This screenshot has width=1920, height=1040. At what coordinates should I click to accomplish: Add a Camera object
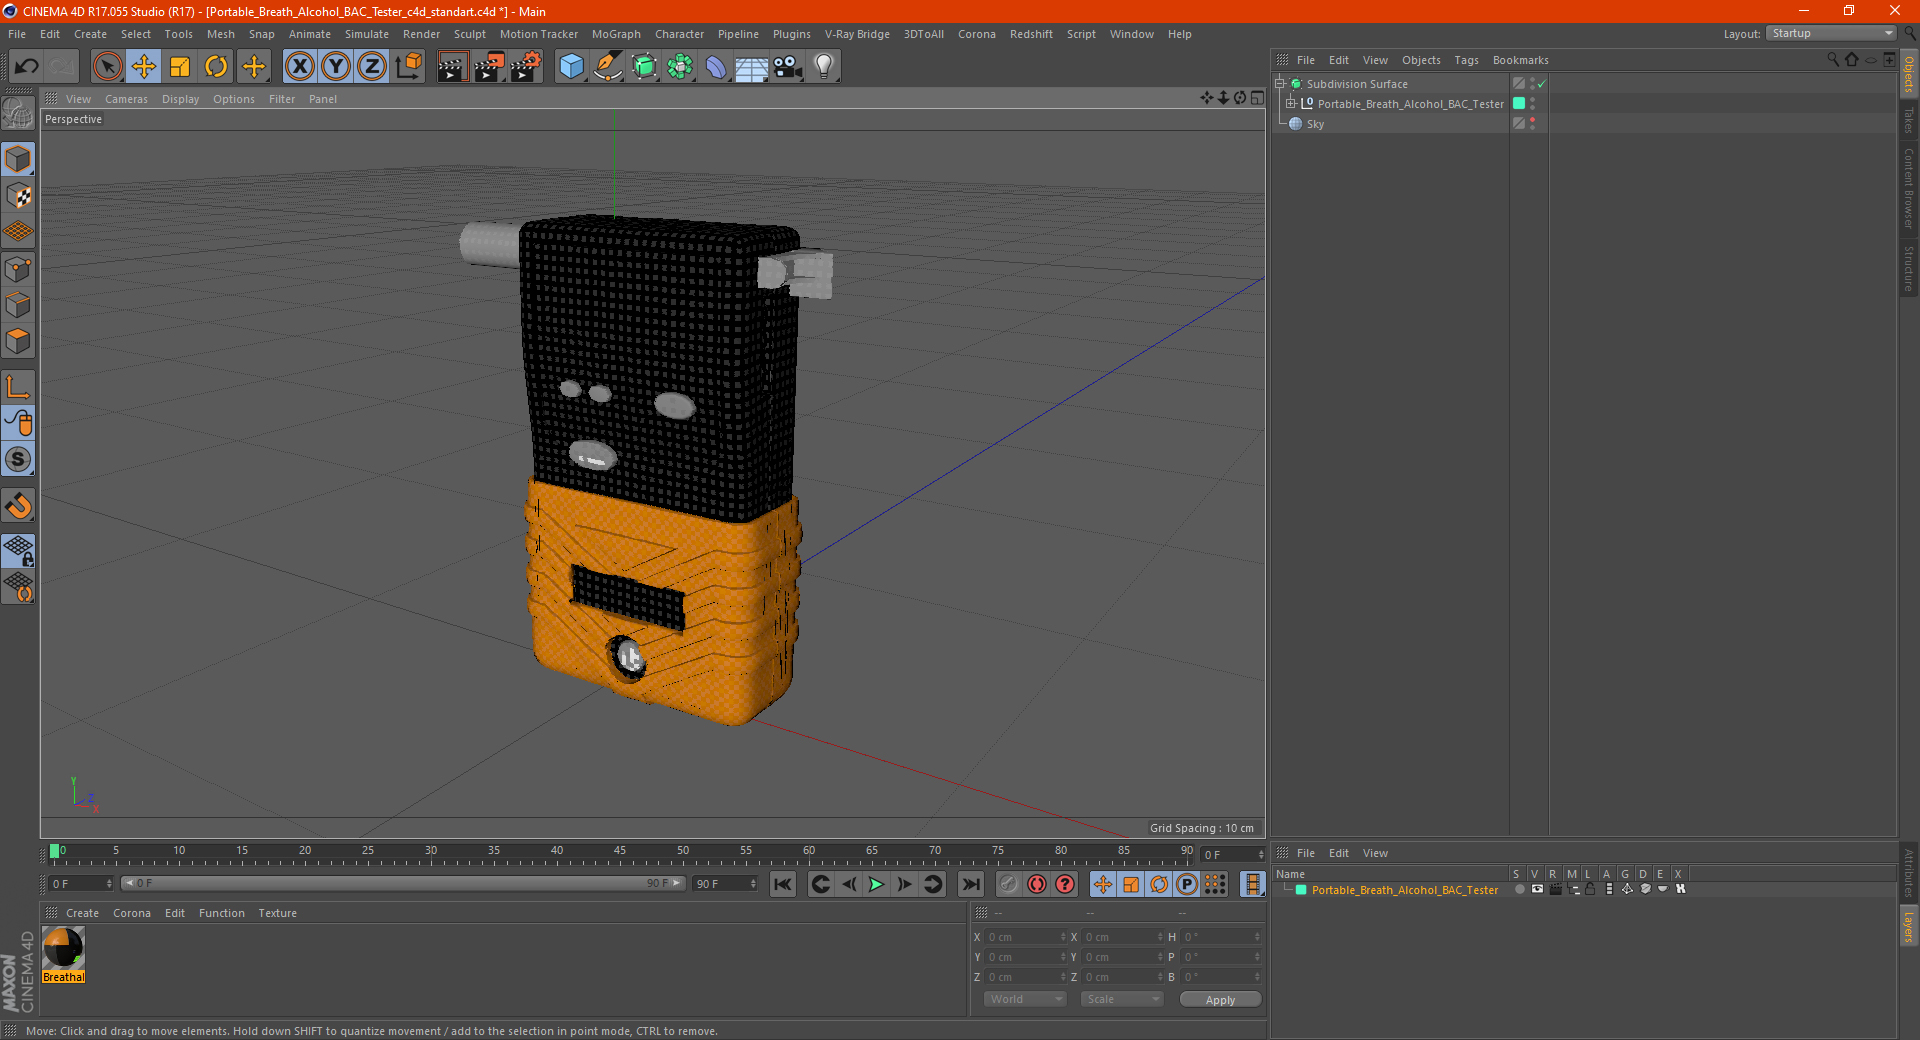[788, 67]
